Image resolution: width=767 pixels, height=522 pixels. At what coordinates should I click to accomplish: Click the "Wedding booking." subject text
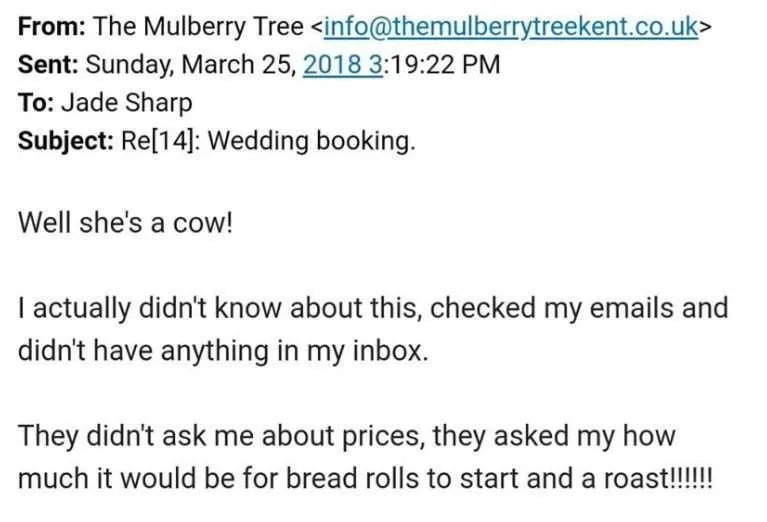click(312, 141)
